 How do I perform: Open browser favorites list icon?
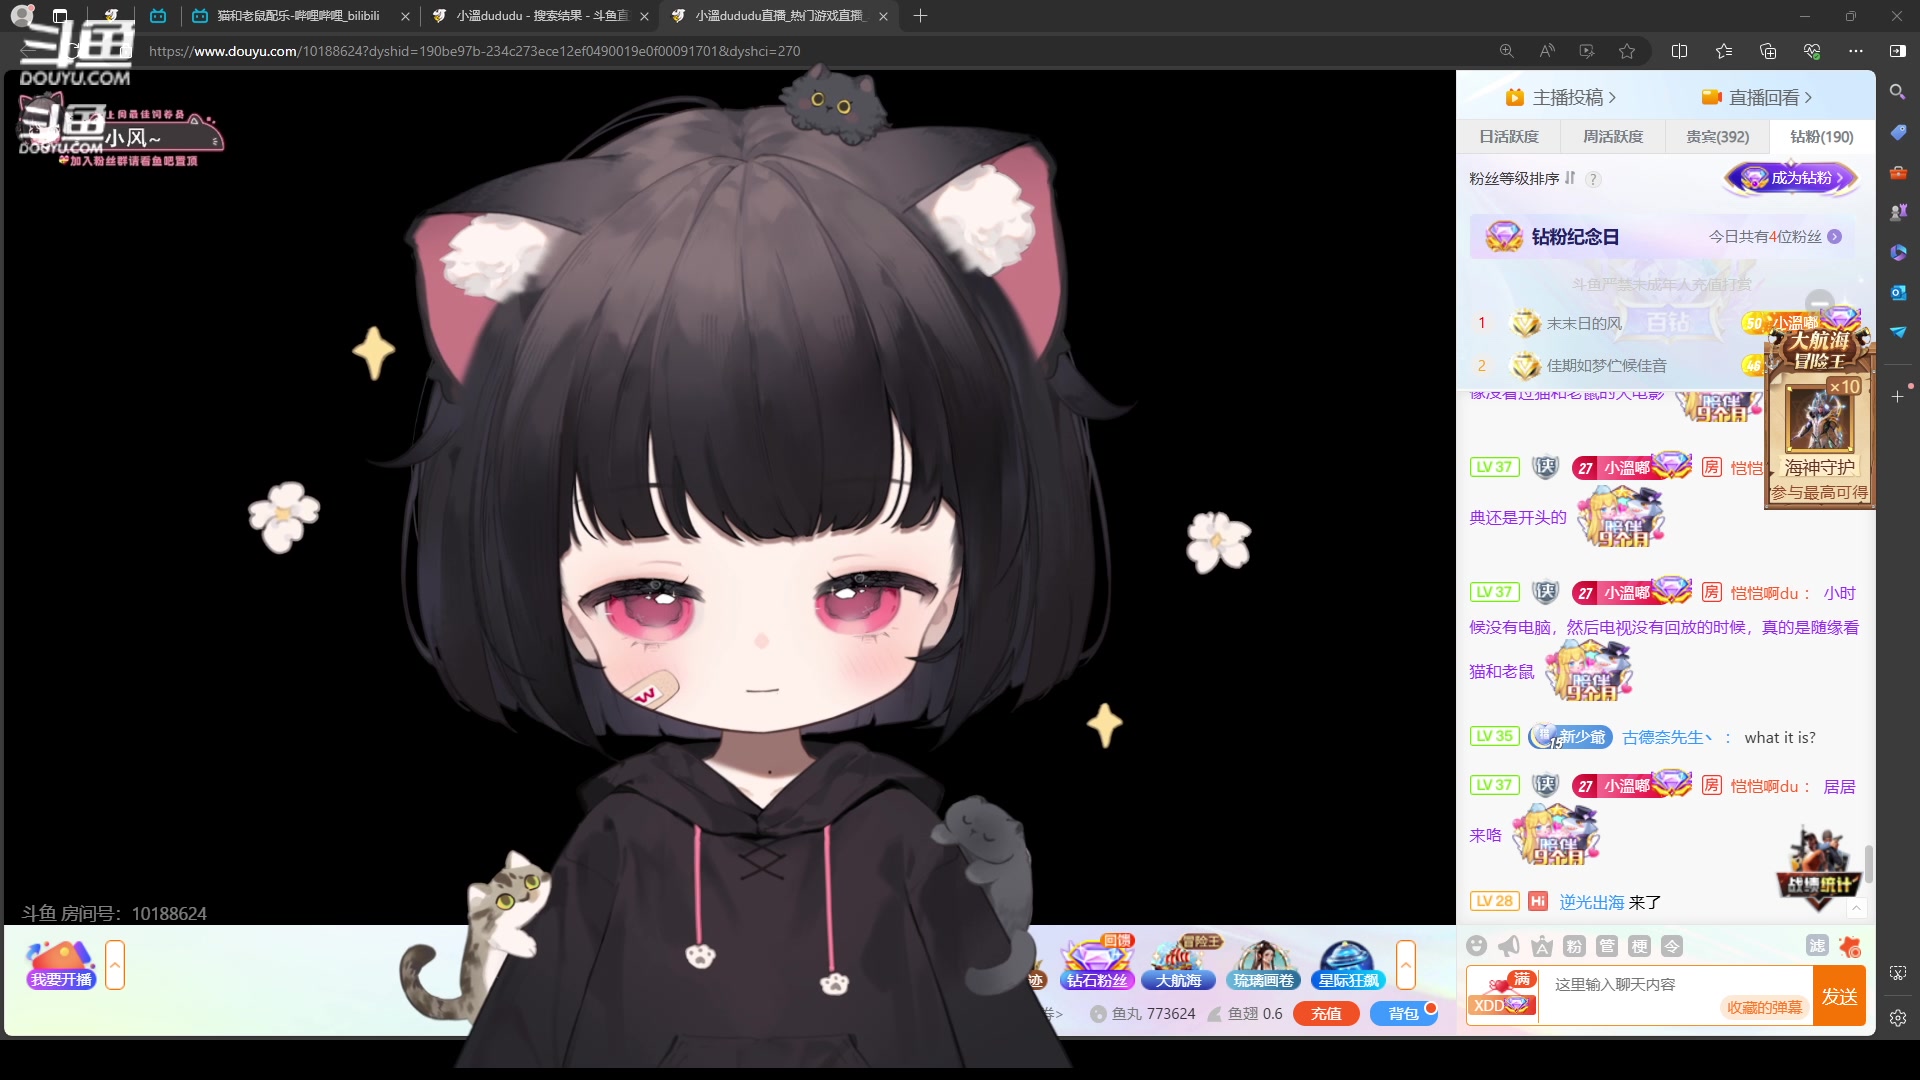pyautogui.click(x=1723, y=51)
